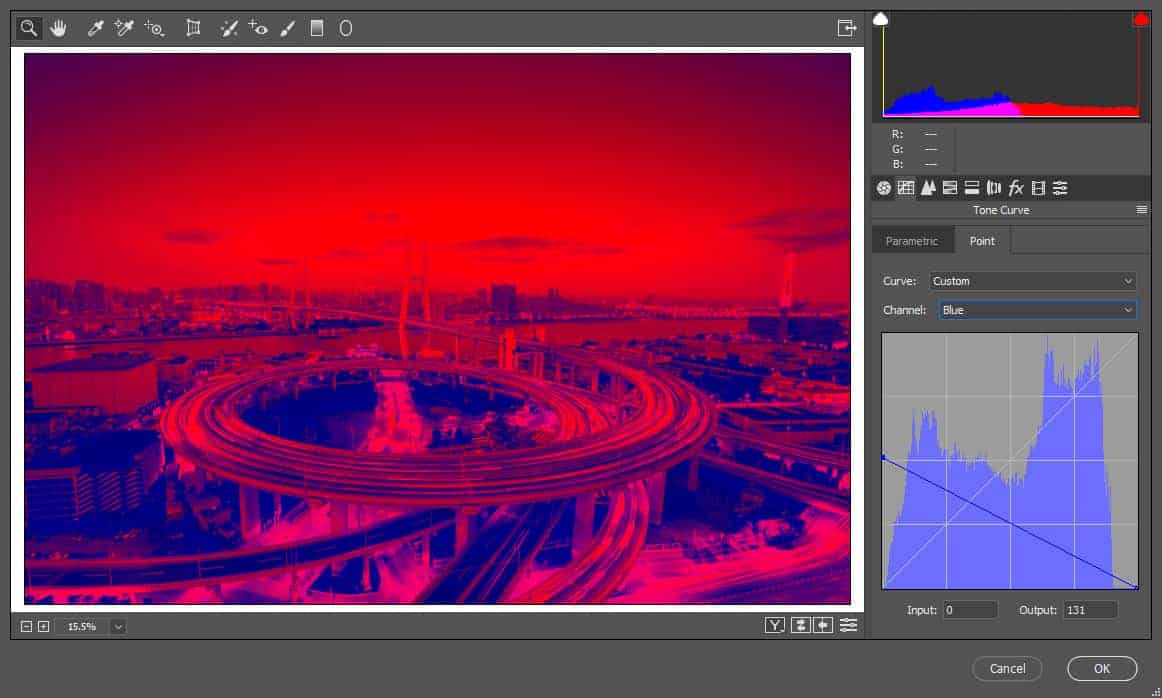Open the Curve preset dropdown
Image resolution: width=1162 pixels, height=698 pixels.
1033,281
